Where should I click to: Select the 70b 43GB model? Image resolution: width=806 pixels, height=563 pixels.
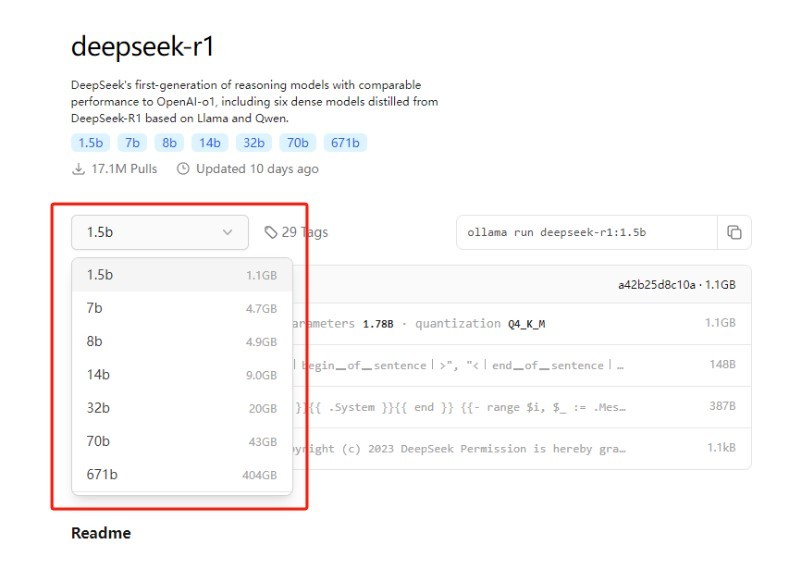click(x=181, y=441)
